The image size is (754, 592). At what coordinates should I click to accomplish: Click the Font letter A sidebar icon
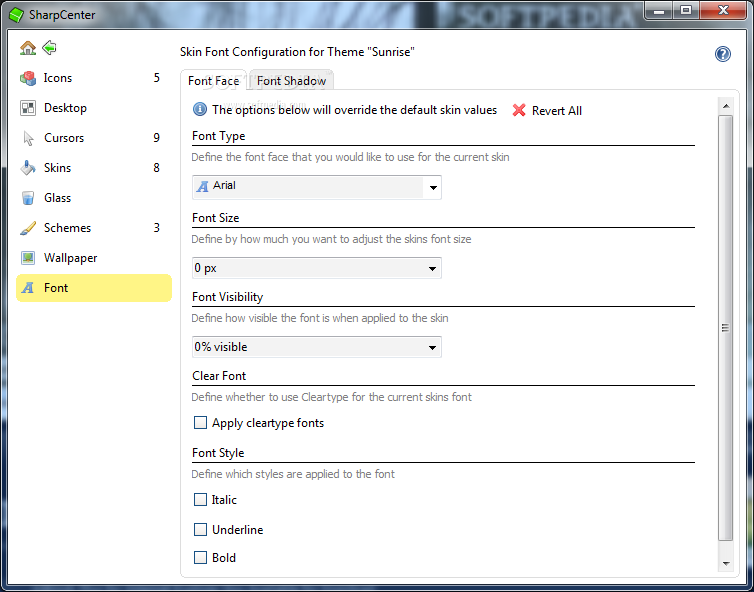click(28, 288)
